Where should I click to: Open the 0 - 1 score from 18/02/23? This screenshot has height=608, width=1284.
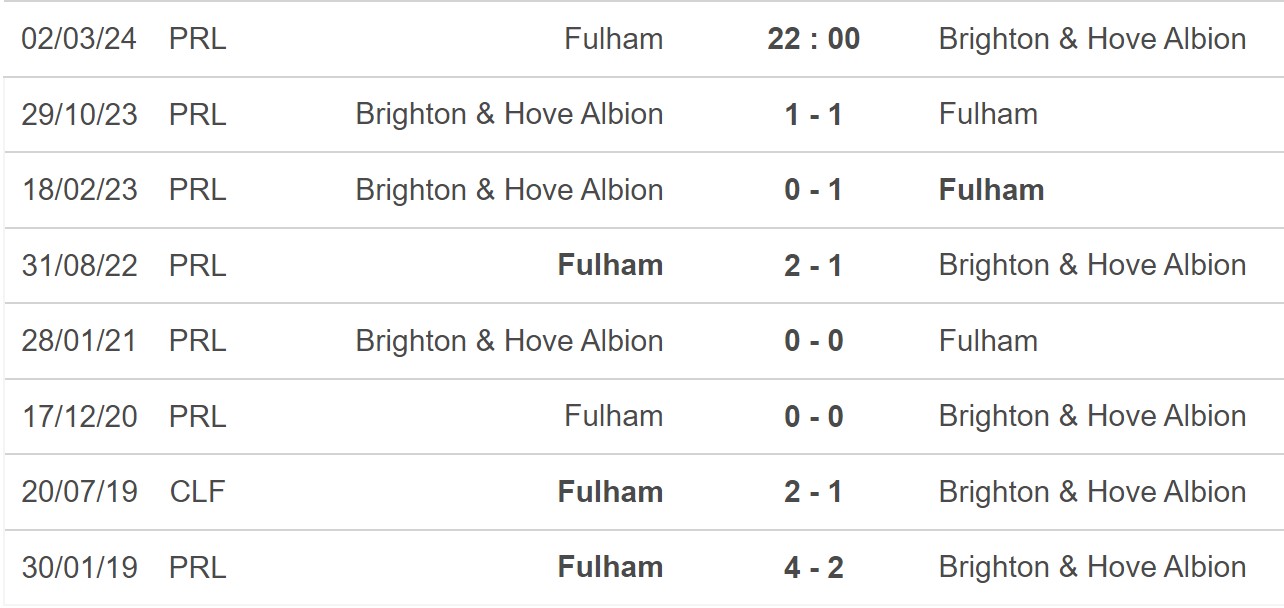click(814, 190)
